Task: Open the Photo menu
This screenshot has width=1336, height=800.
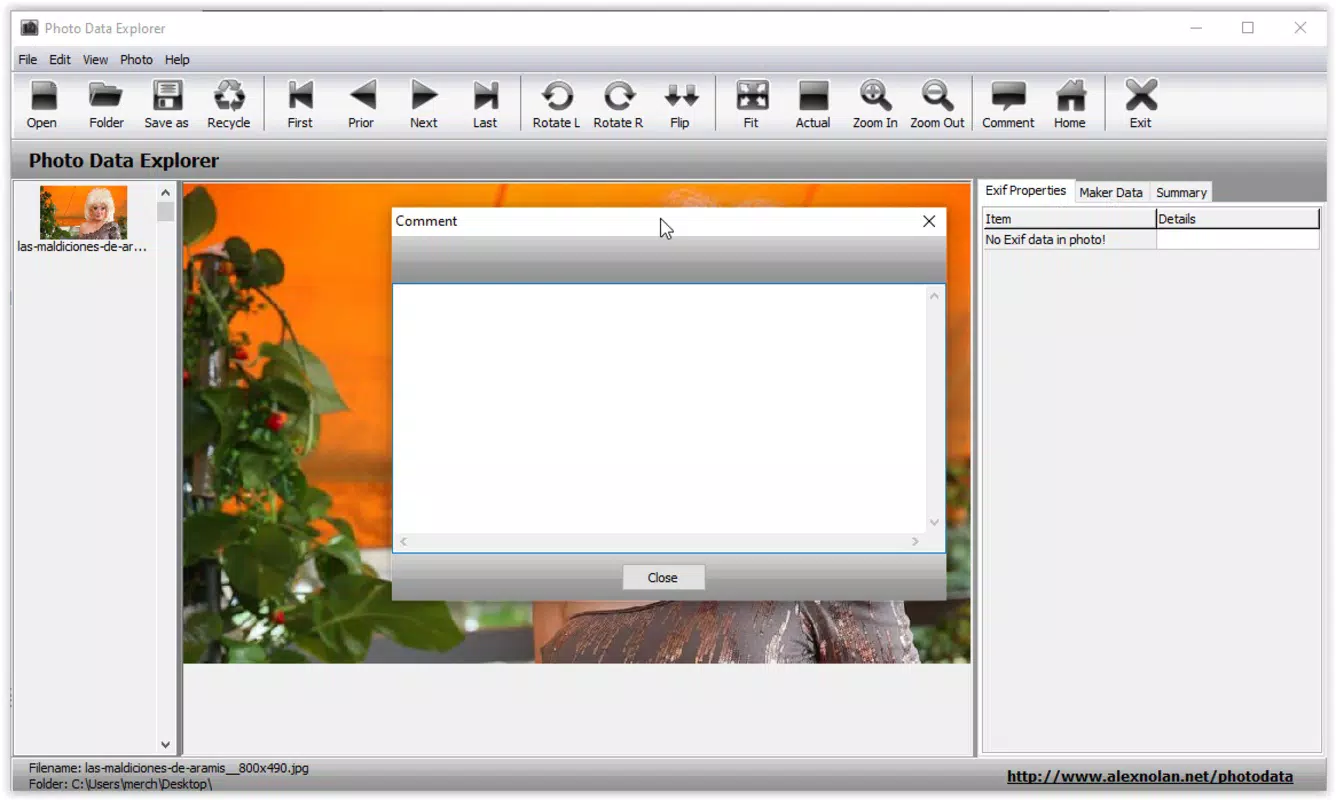Action: tap(137, 60)
